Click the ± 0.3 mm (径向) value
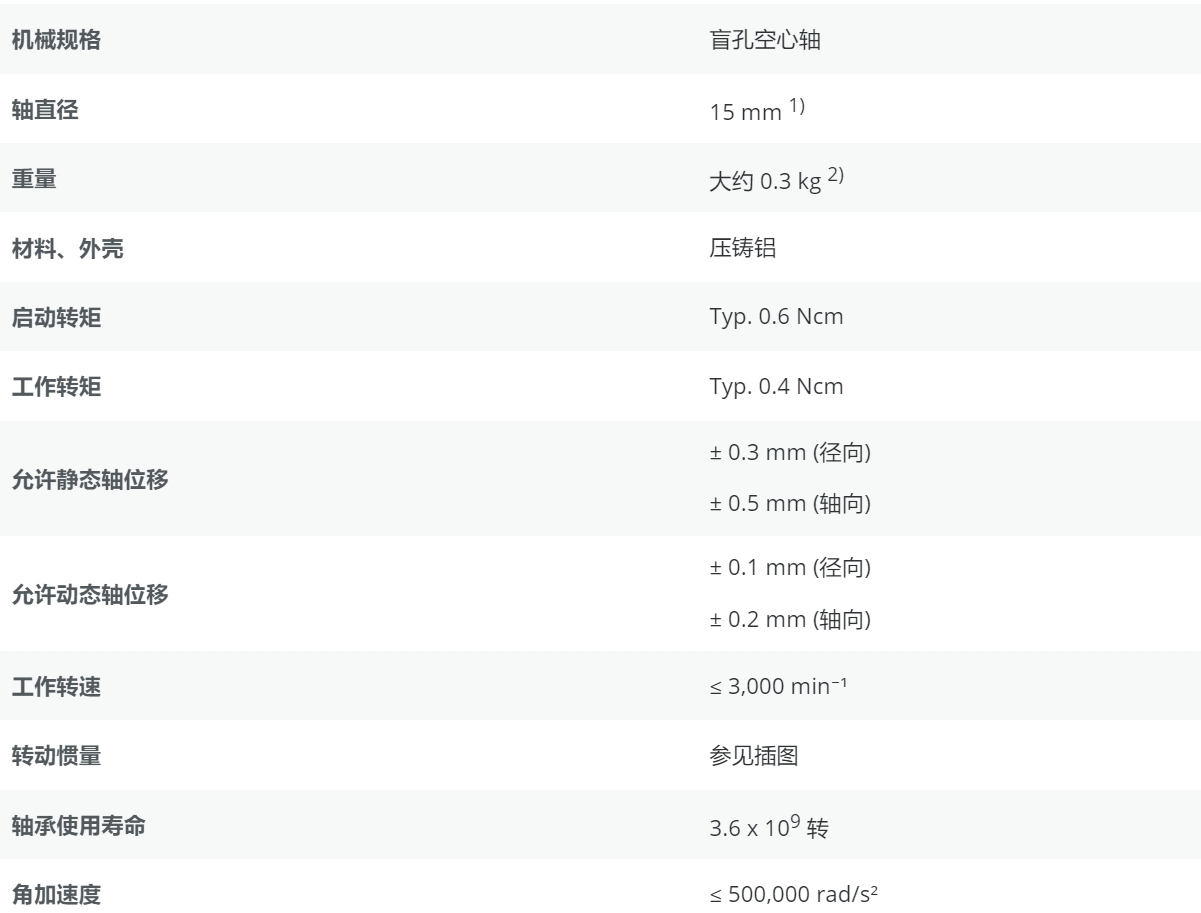Viewport: 1201px width, 913px height. click(x=790, y=454)
